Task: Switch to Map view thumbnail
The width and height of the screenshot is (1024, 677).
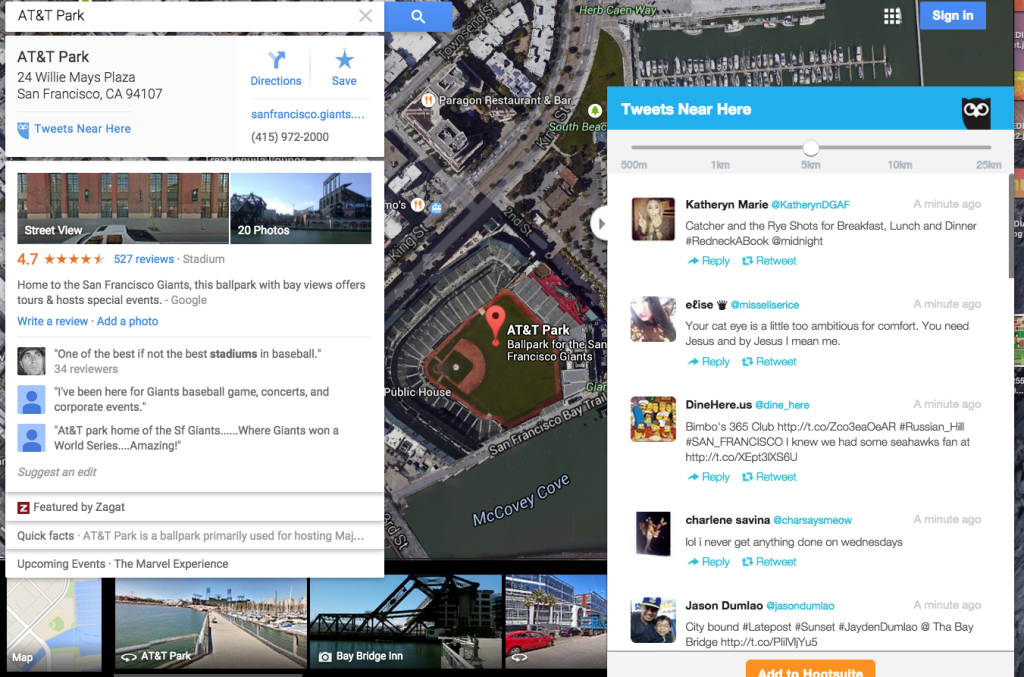Action: tap(54, 624)
